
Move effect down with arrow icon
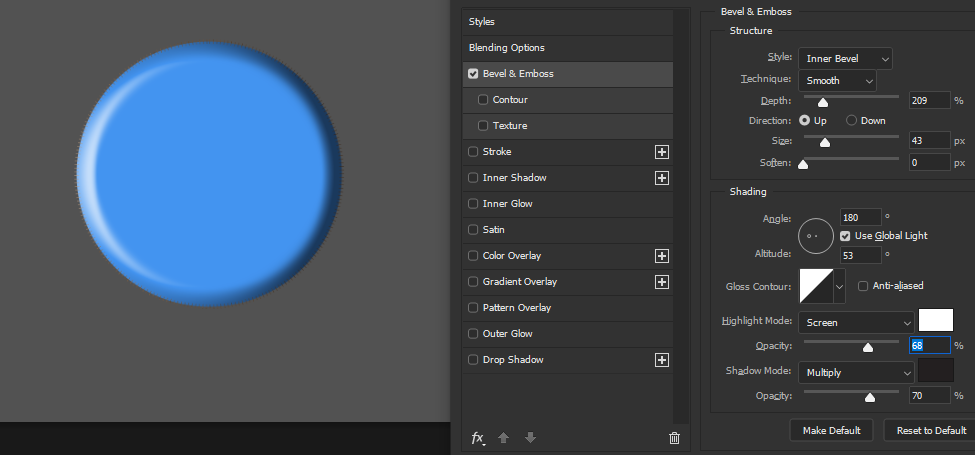click(530, 438)
